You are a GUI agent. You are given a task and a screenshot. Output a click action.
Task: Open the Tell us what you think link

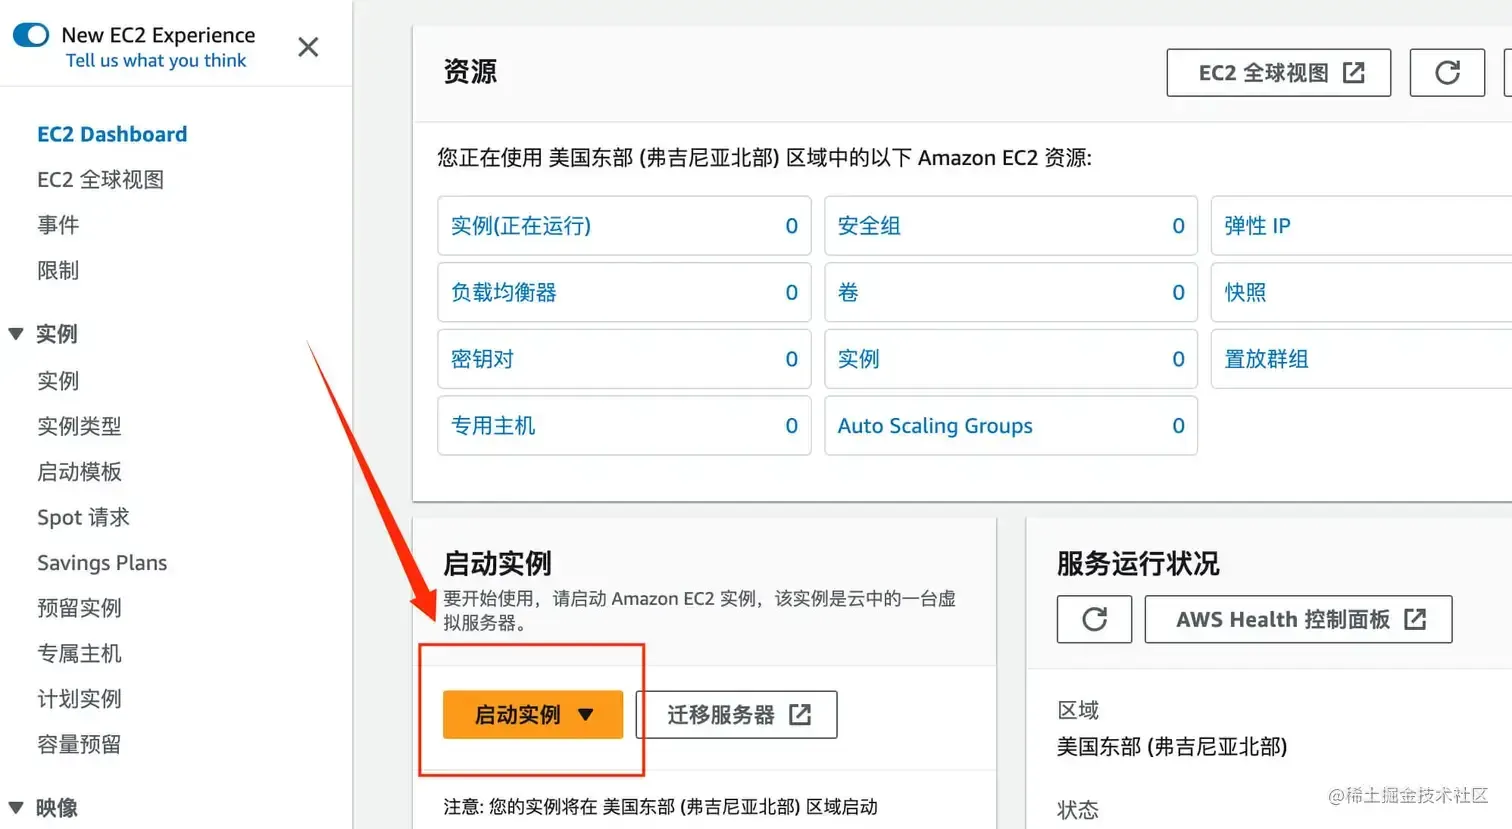(x=156, y=61)
